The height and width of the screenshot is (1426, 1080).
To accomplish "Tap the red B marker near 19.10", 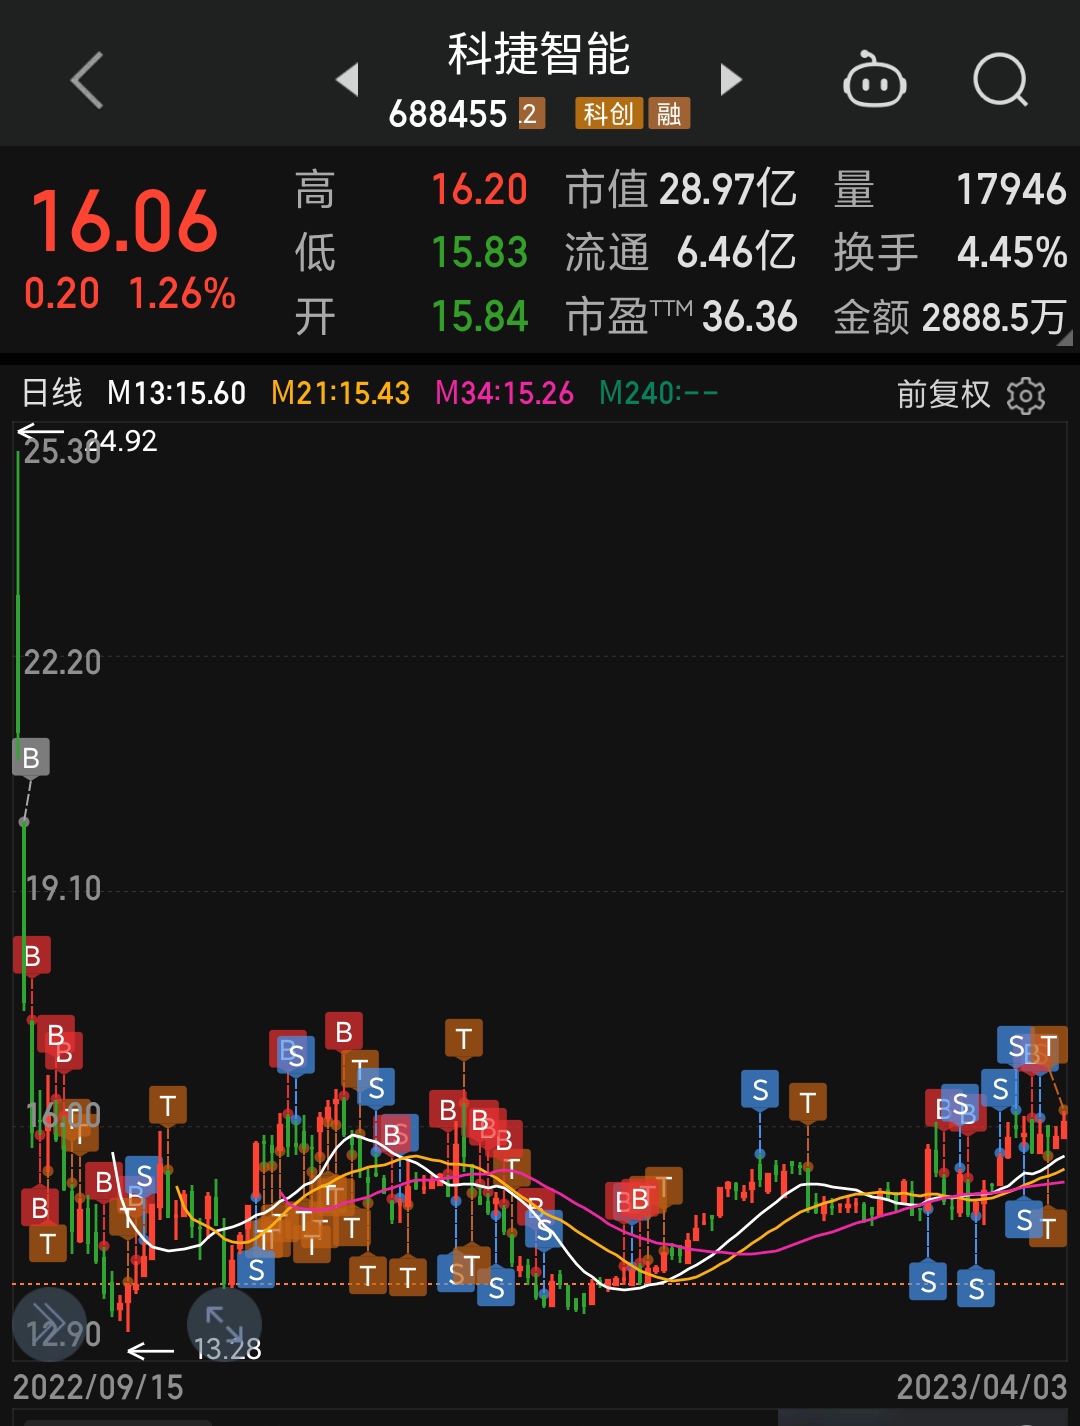I will 31,955.
